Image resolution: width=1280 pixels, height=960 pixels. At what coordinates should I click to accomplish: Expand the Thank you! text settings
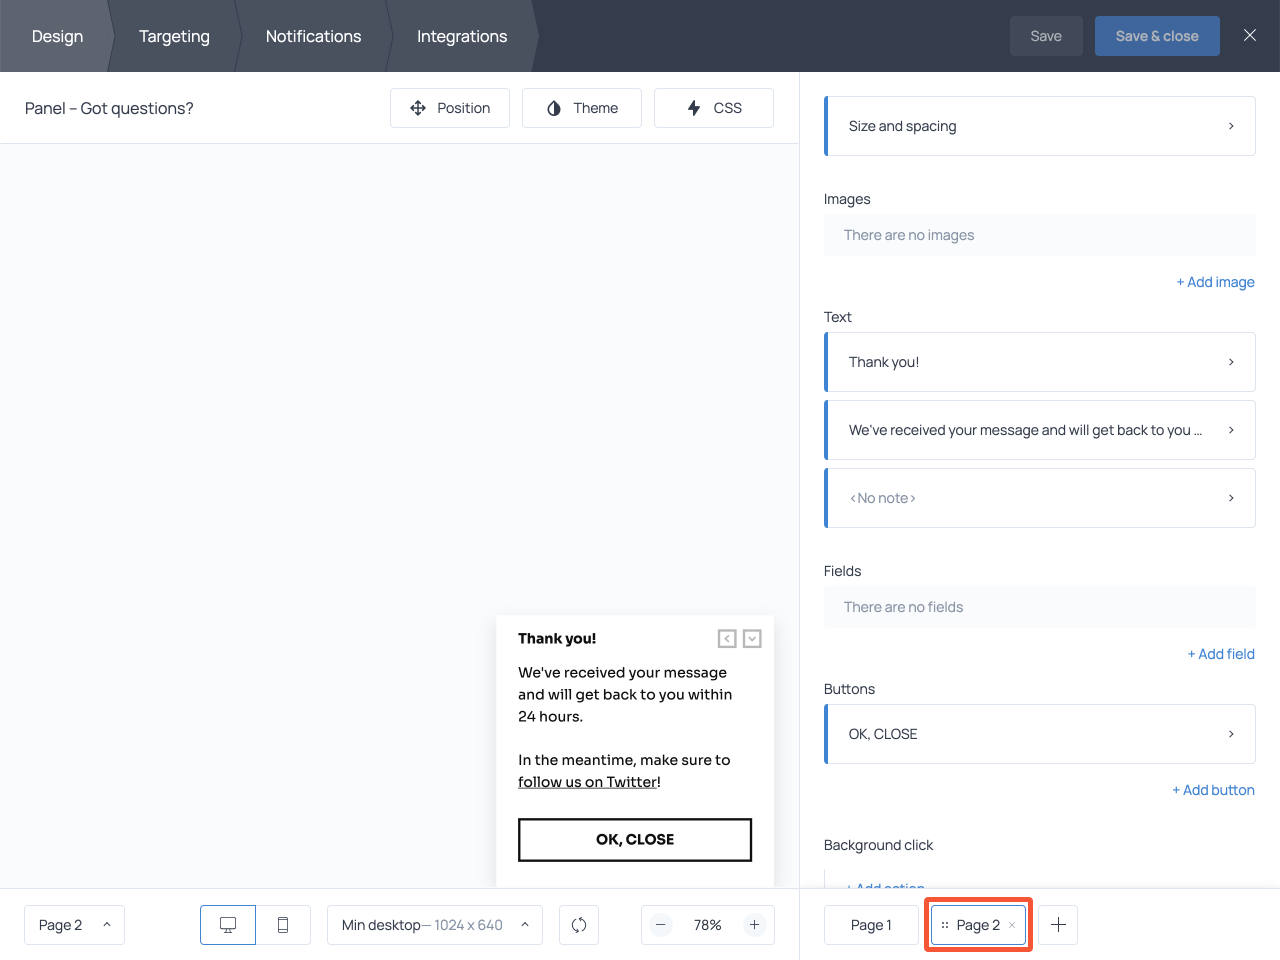(x=1039, y=361)
